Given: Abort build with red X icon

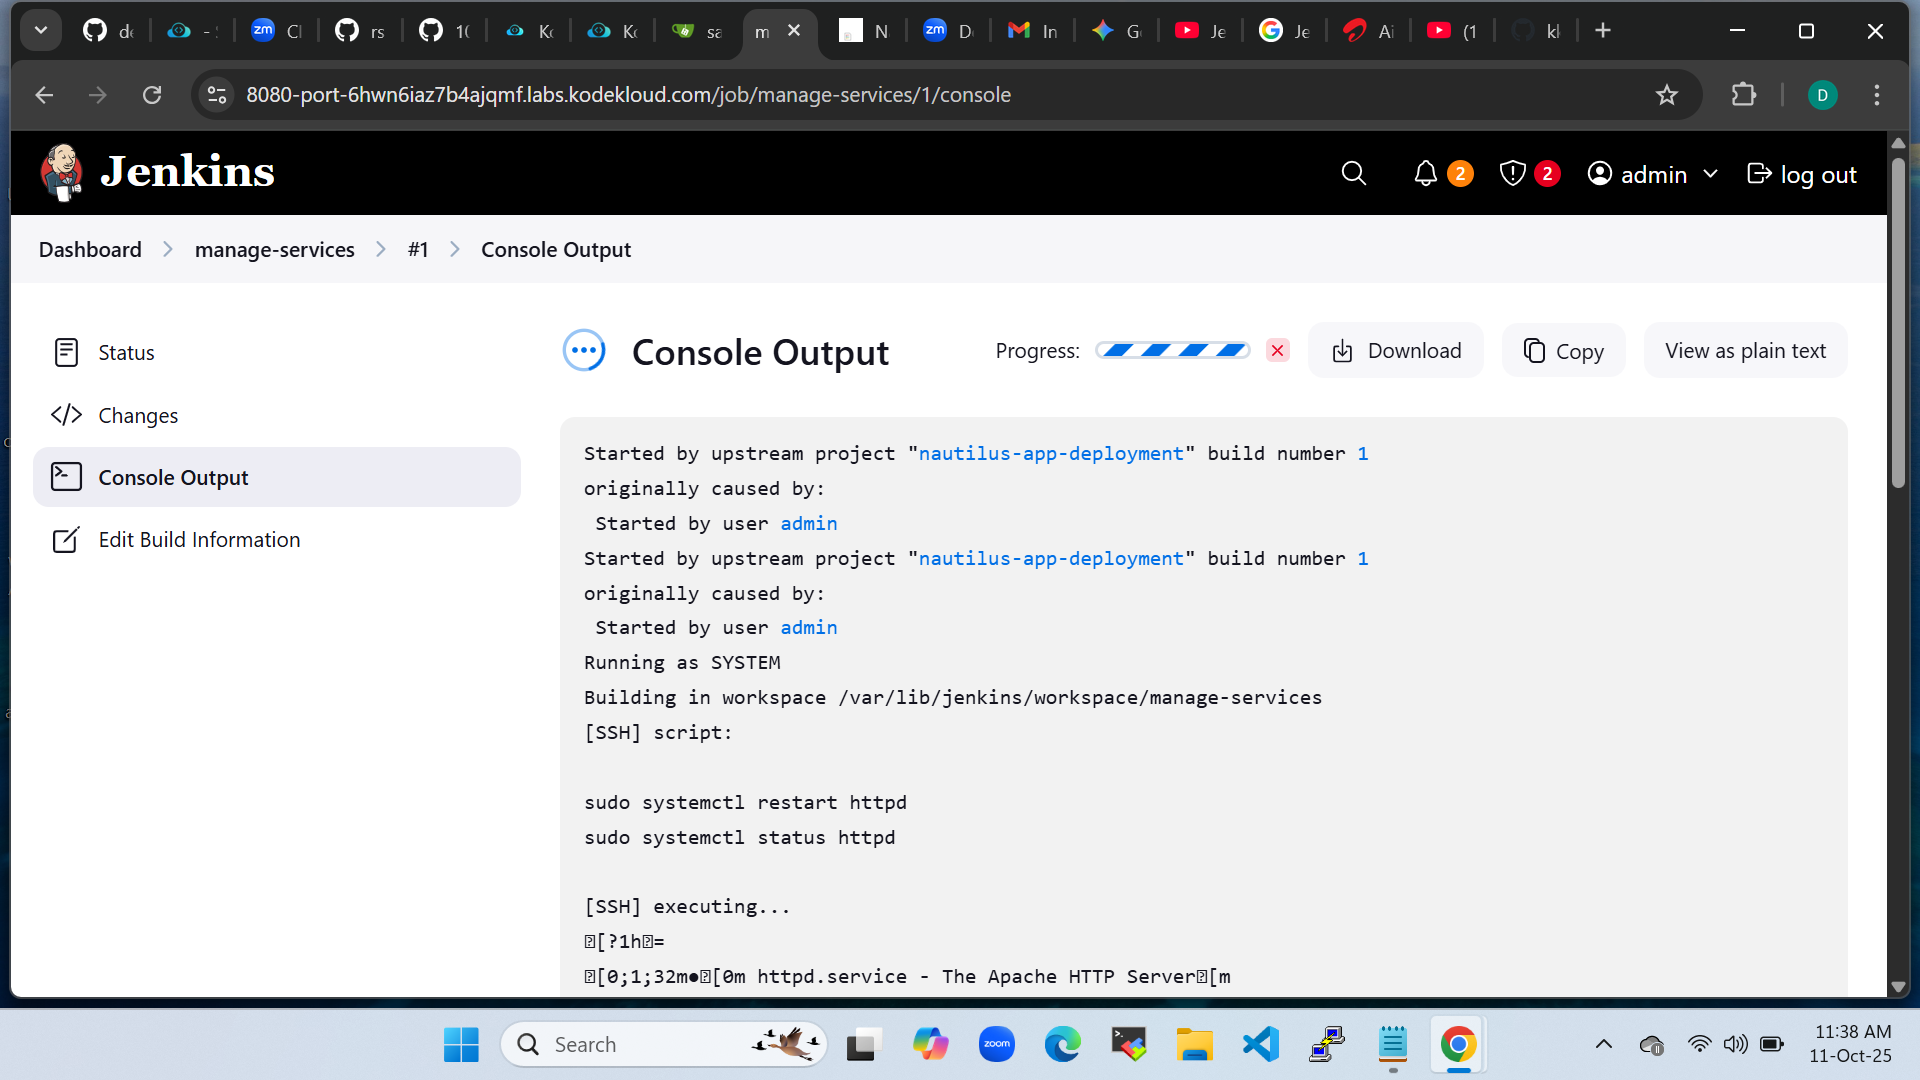Looking at the screenshot, I should (1277, 351).
